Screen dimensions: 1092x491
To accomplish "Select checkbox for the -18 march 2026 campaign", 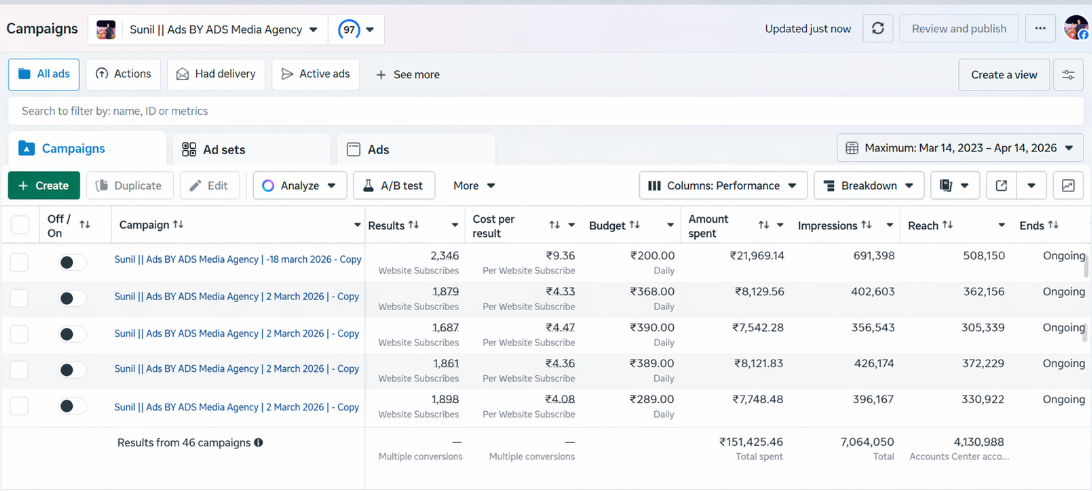I will [20, 263].
